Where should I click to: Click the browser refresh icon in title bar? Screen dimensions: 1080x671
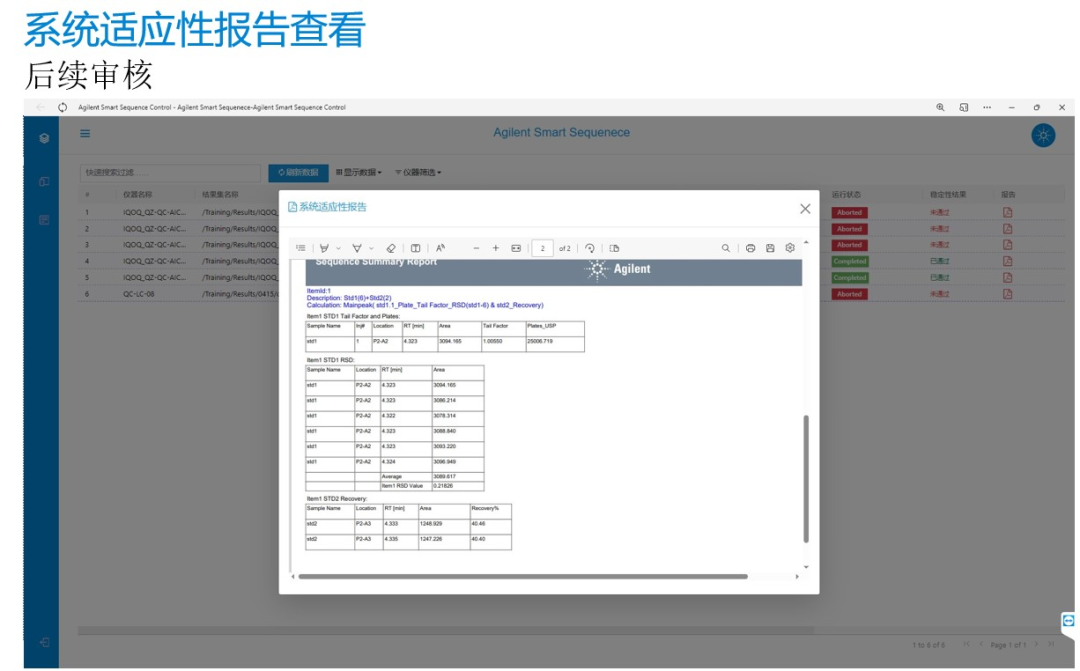point(63,107)
